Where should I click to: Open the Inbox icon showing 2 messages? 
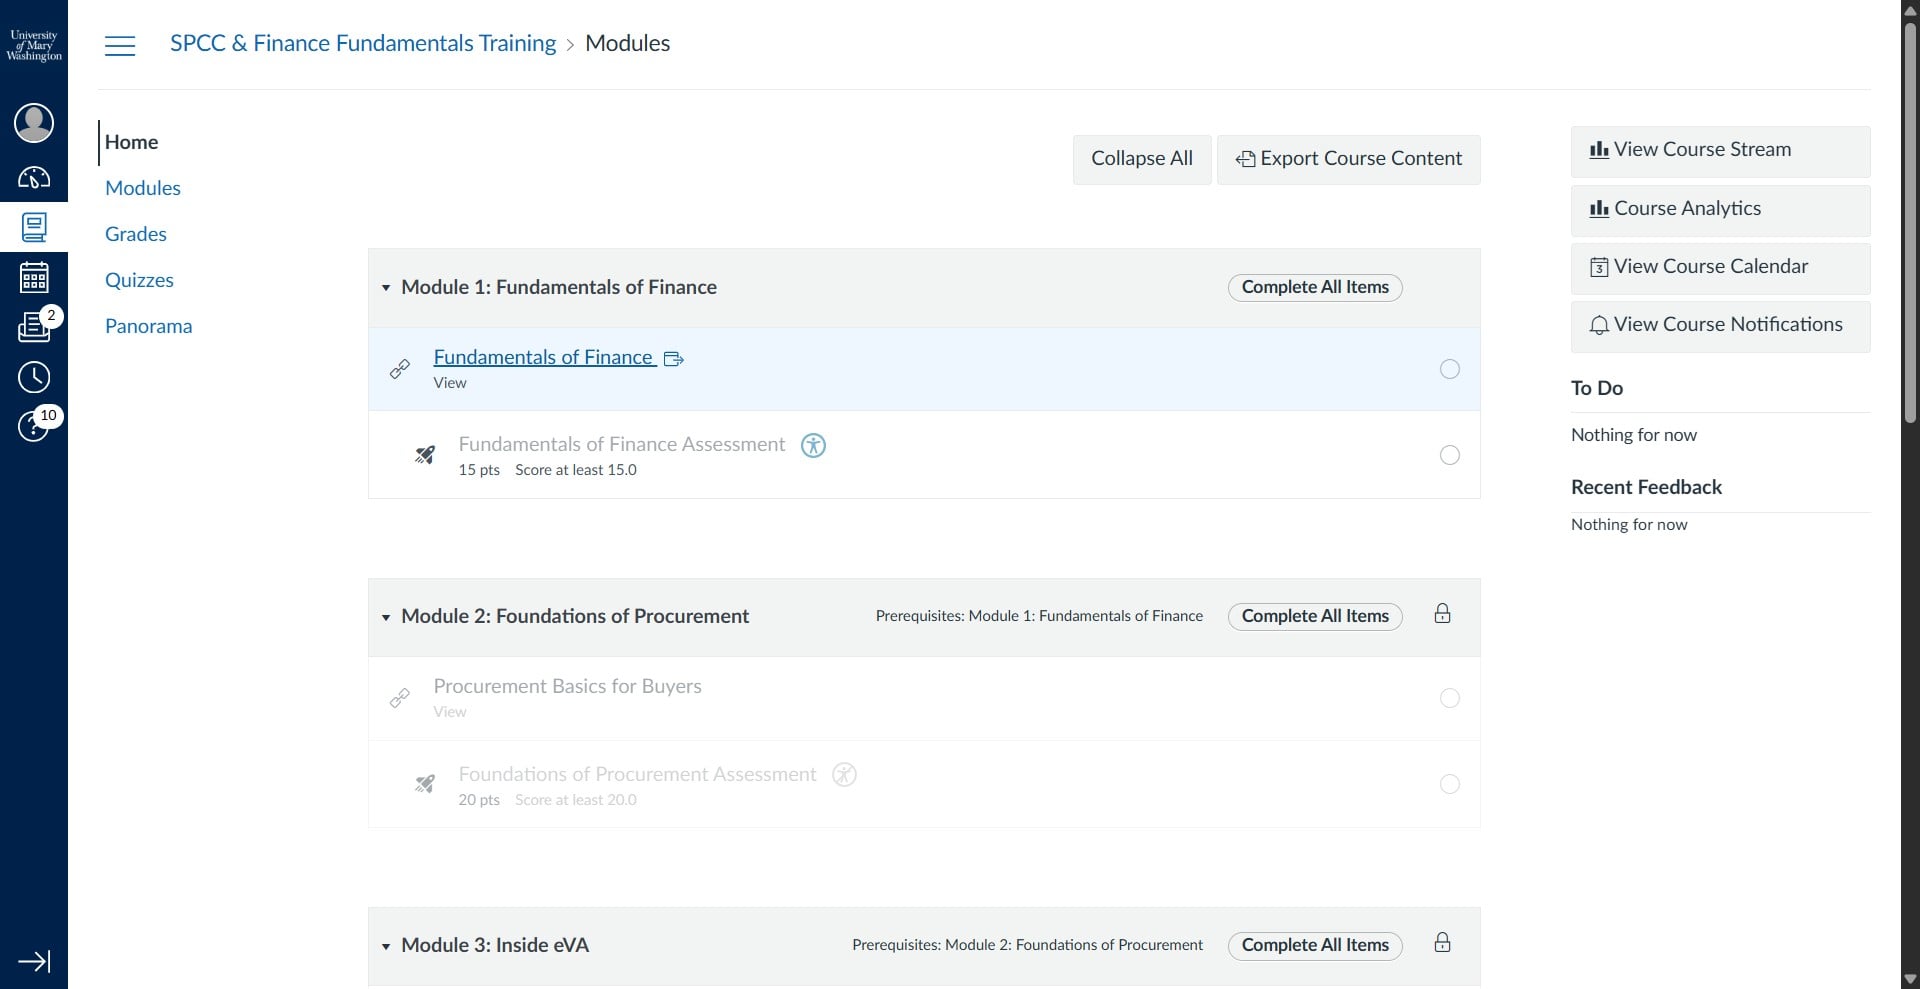34,327
